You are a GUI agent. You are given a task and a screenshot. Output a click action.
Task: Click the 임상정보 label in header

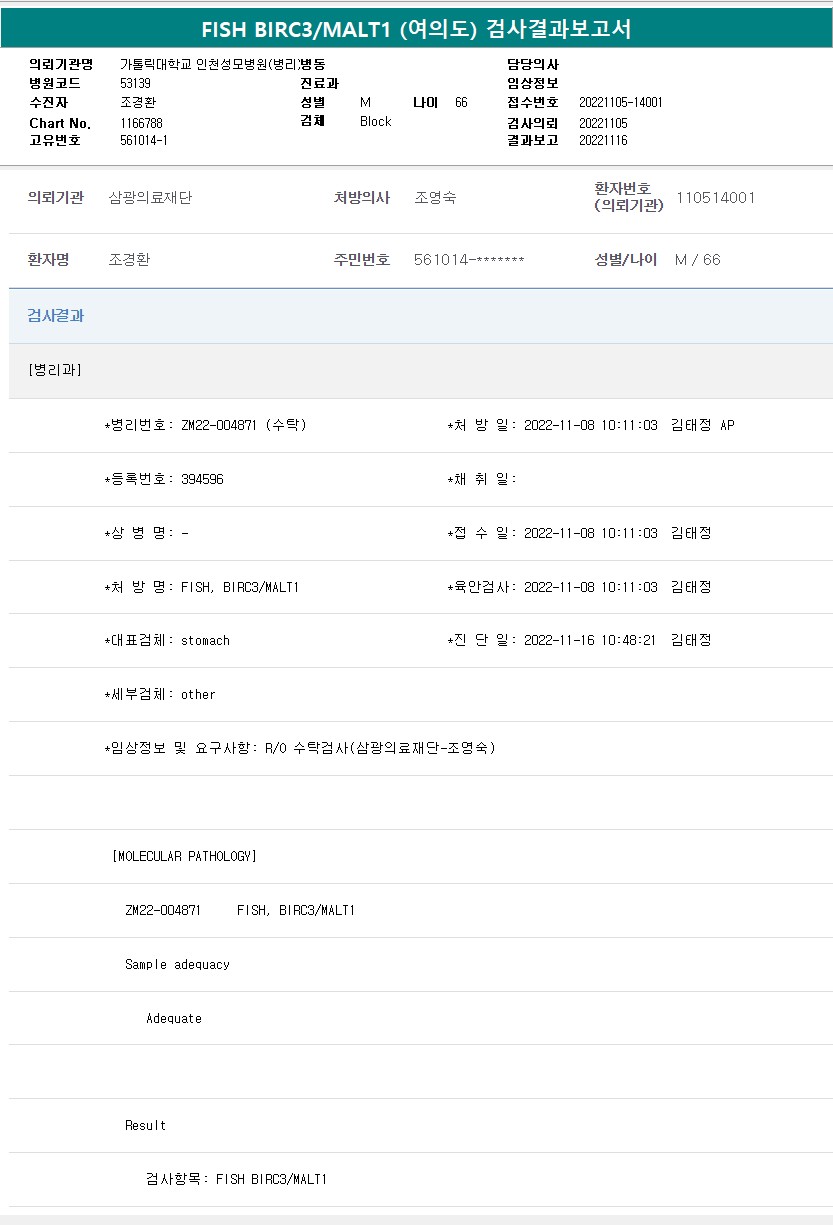(533, 83)
